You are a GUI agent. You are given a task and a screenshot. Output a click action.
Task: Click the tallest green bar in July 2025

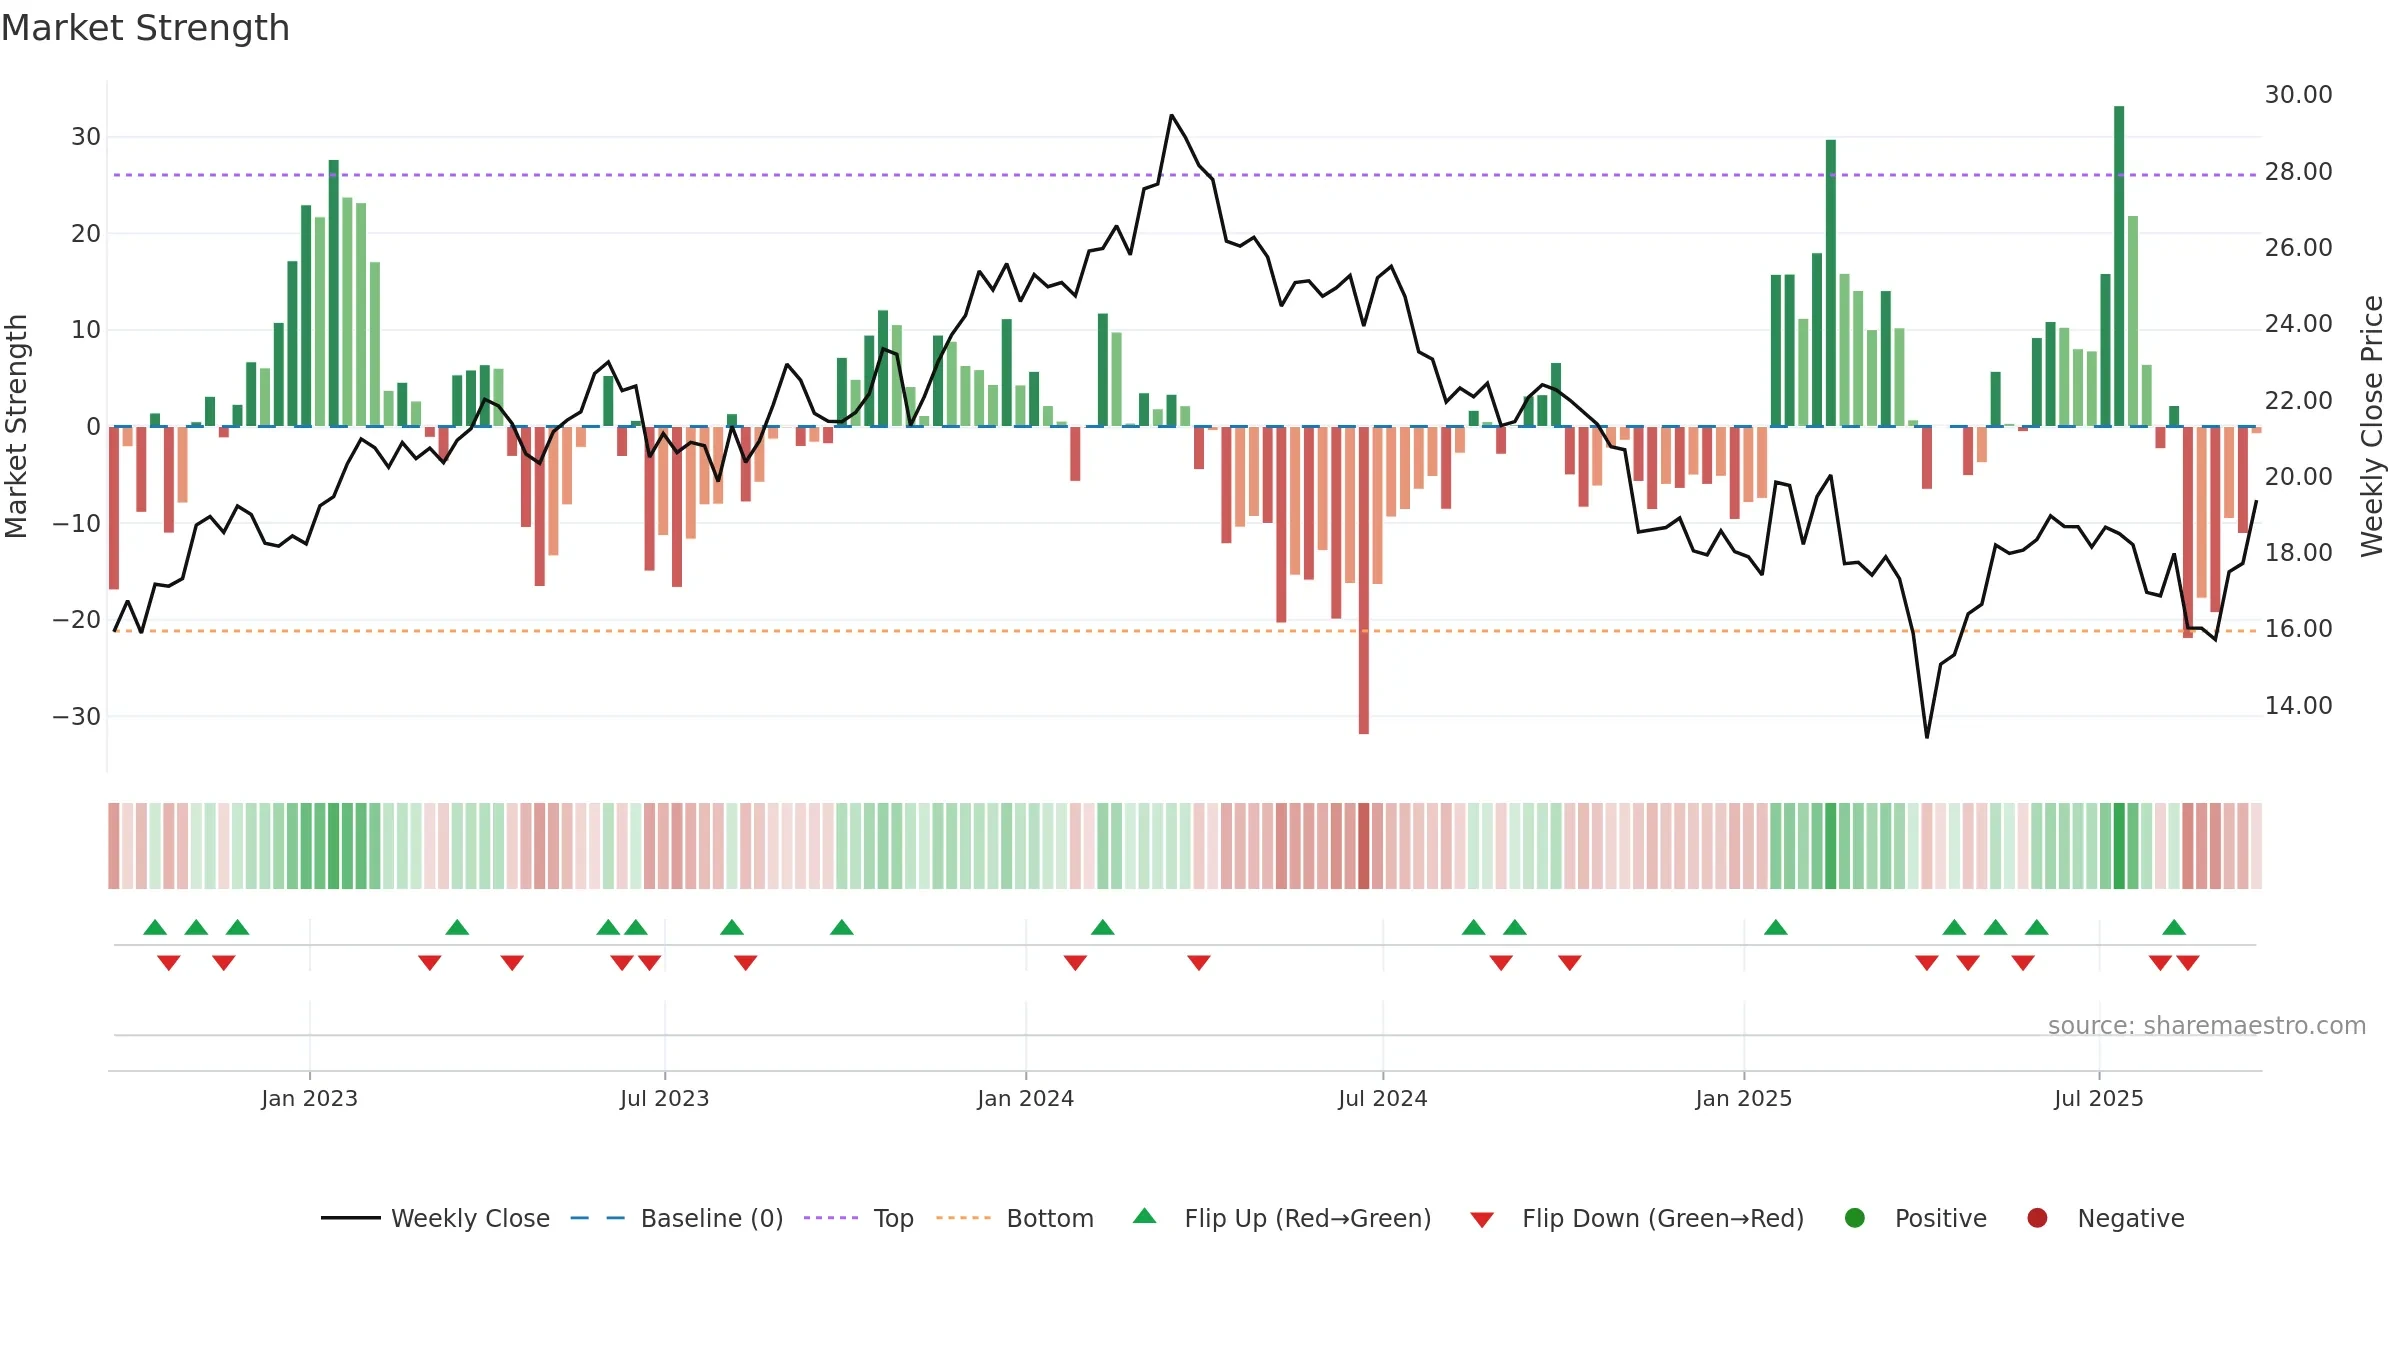pos(2119,266)
